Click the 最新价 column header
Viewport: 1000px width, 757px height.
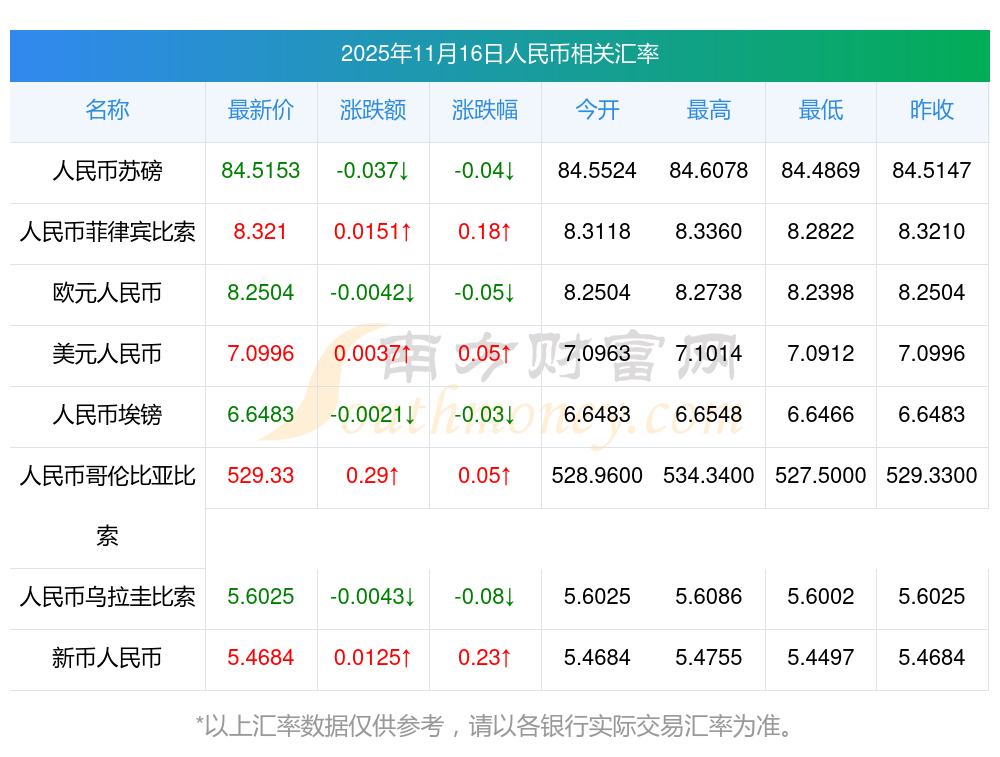pyautogui.click(x=260, y=110)
